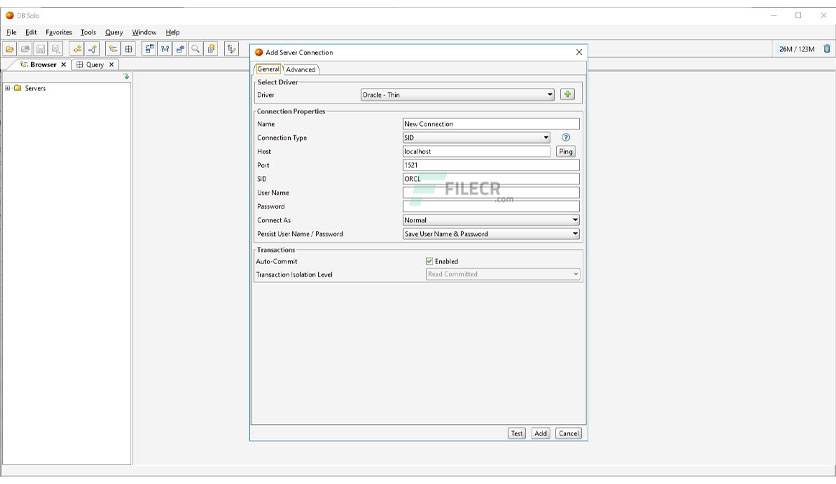Open the Tools menu
The width and height of the screenshot is (836, 484).
click(89, 32)
